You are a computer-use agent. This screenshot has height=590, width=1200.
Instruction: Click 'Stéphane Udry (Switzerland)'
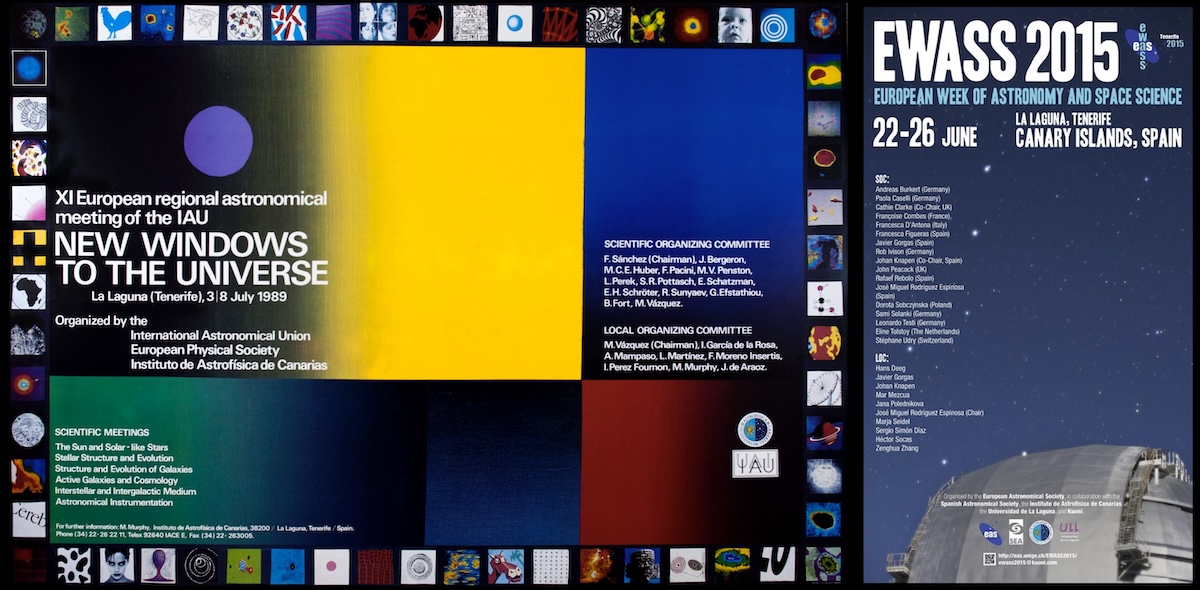pyautogui.click(x=914, y=341)
